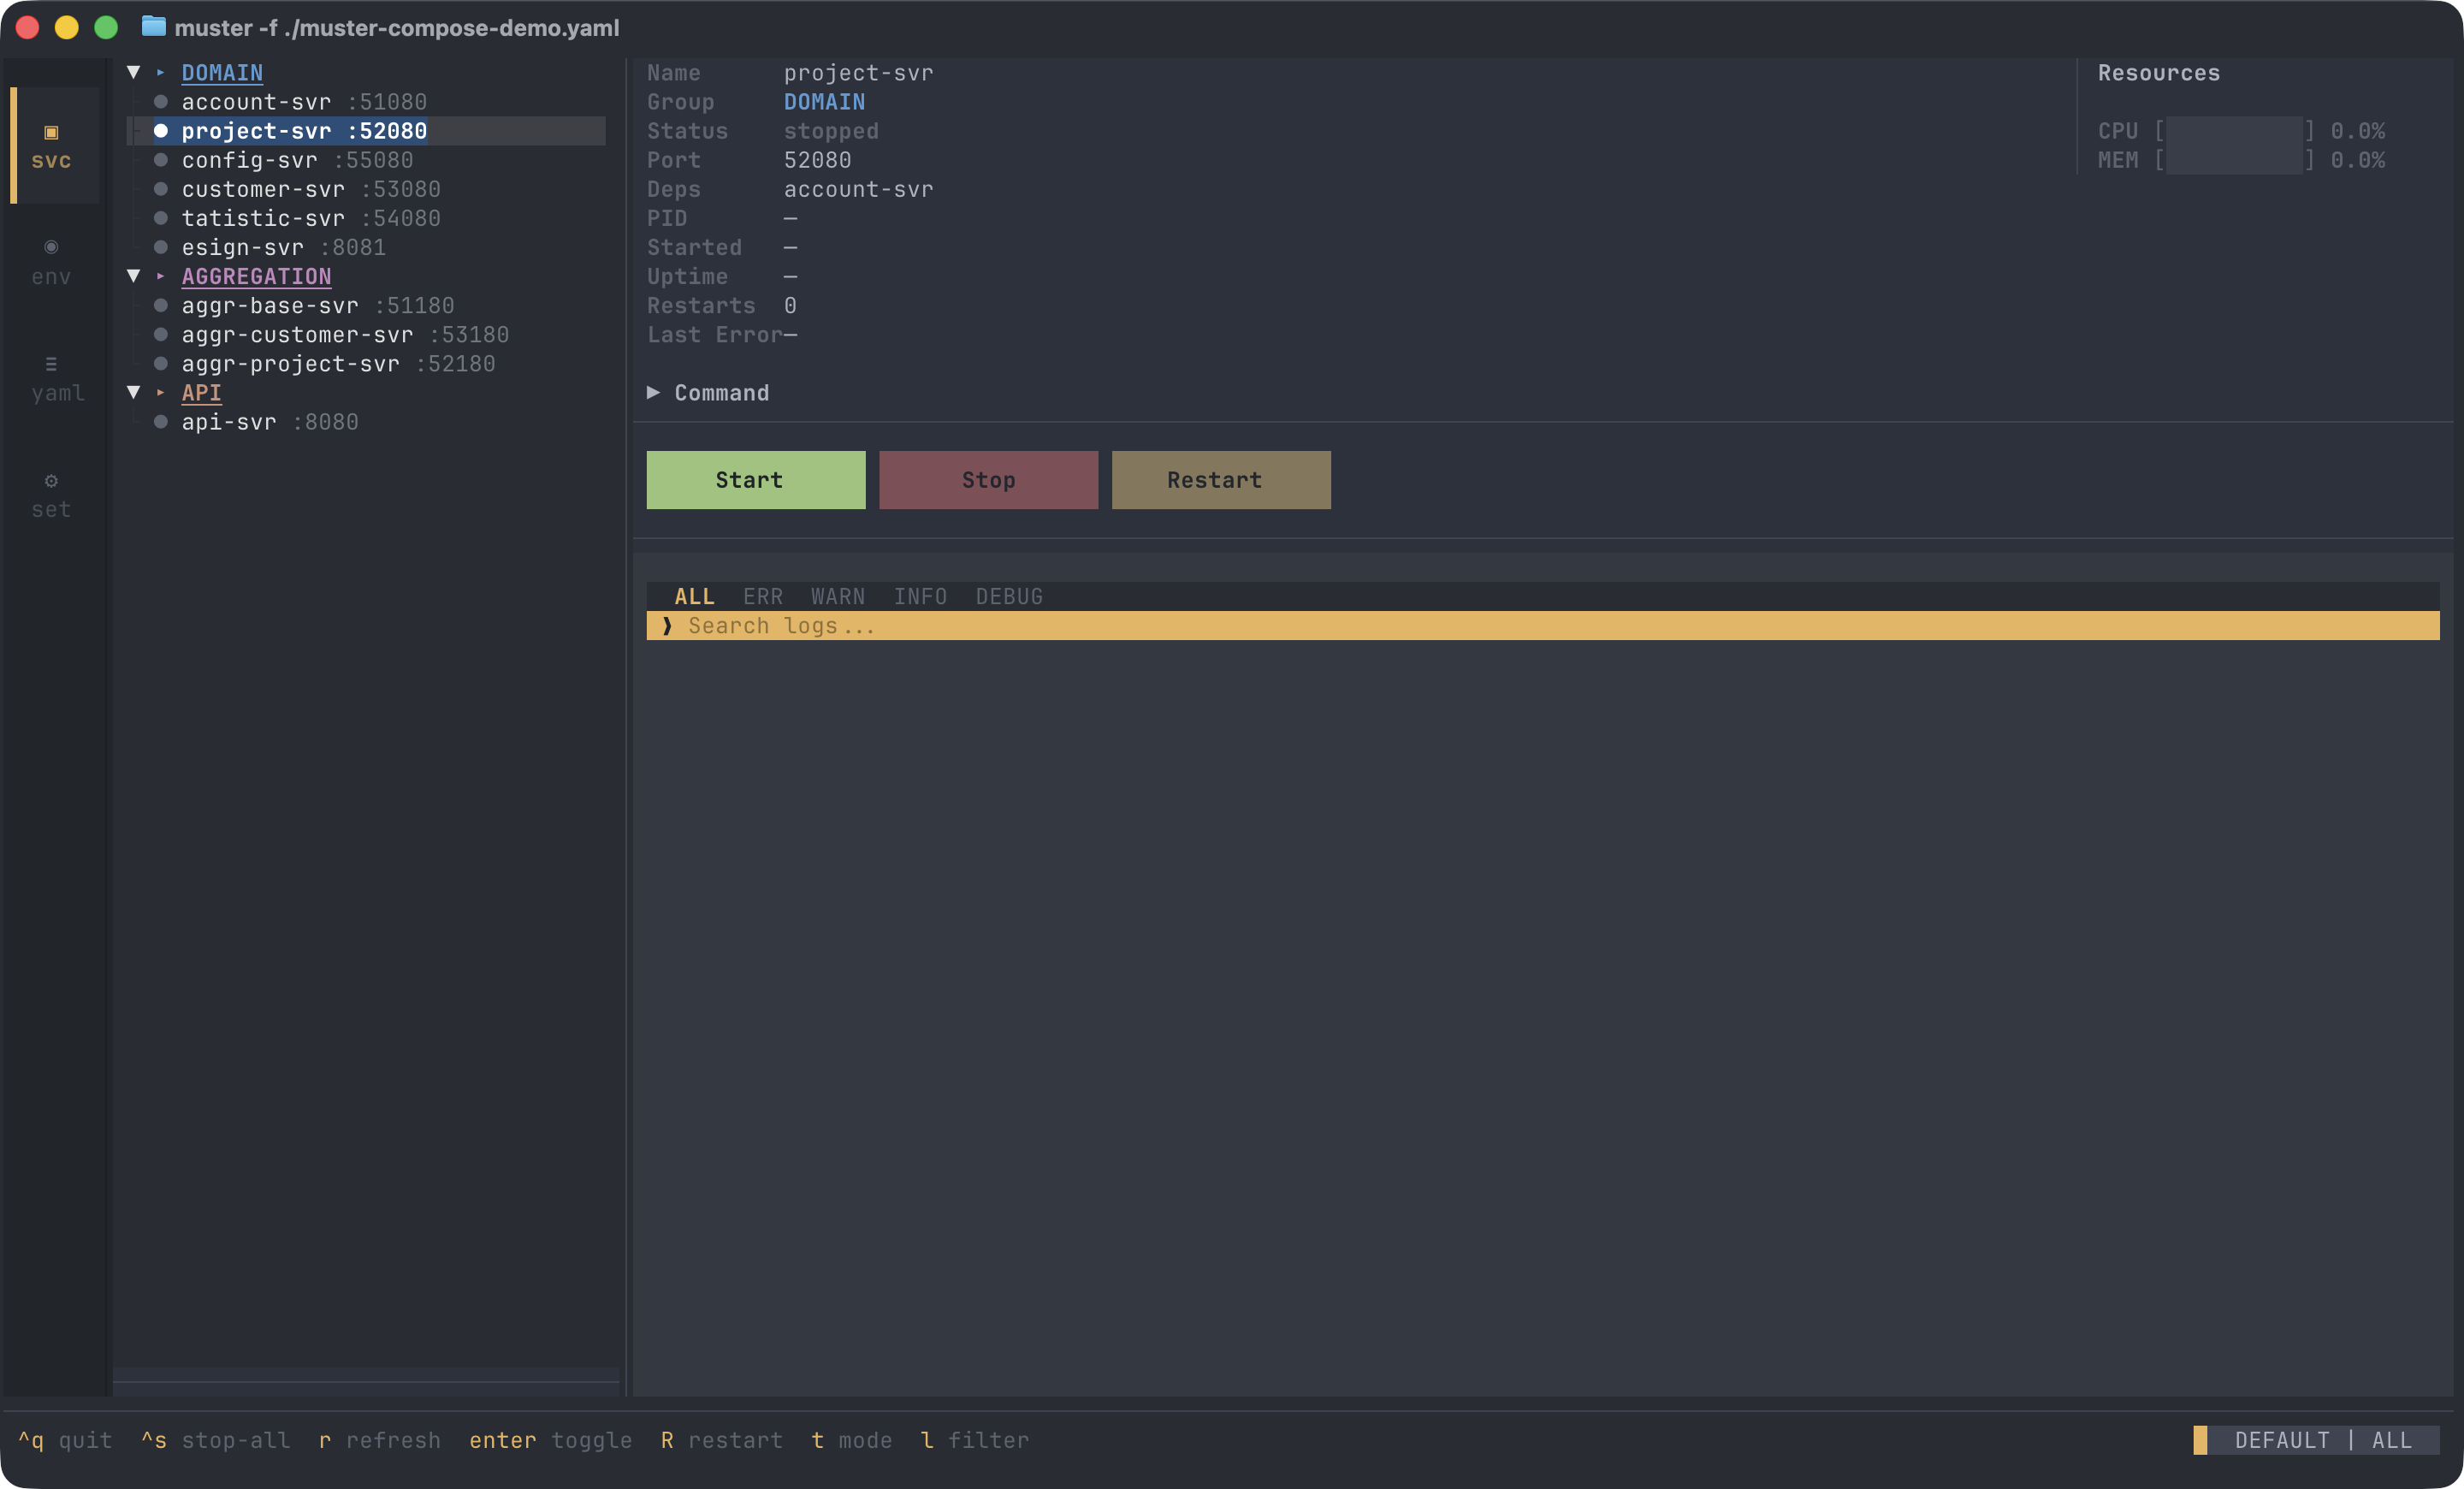Viewport: 2464px width, 1489px height.
Task: Click the R restart shortcut hint
Action: (721, 1440)
